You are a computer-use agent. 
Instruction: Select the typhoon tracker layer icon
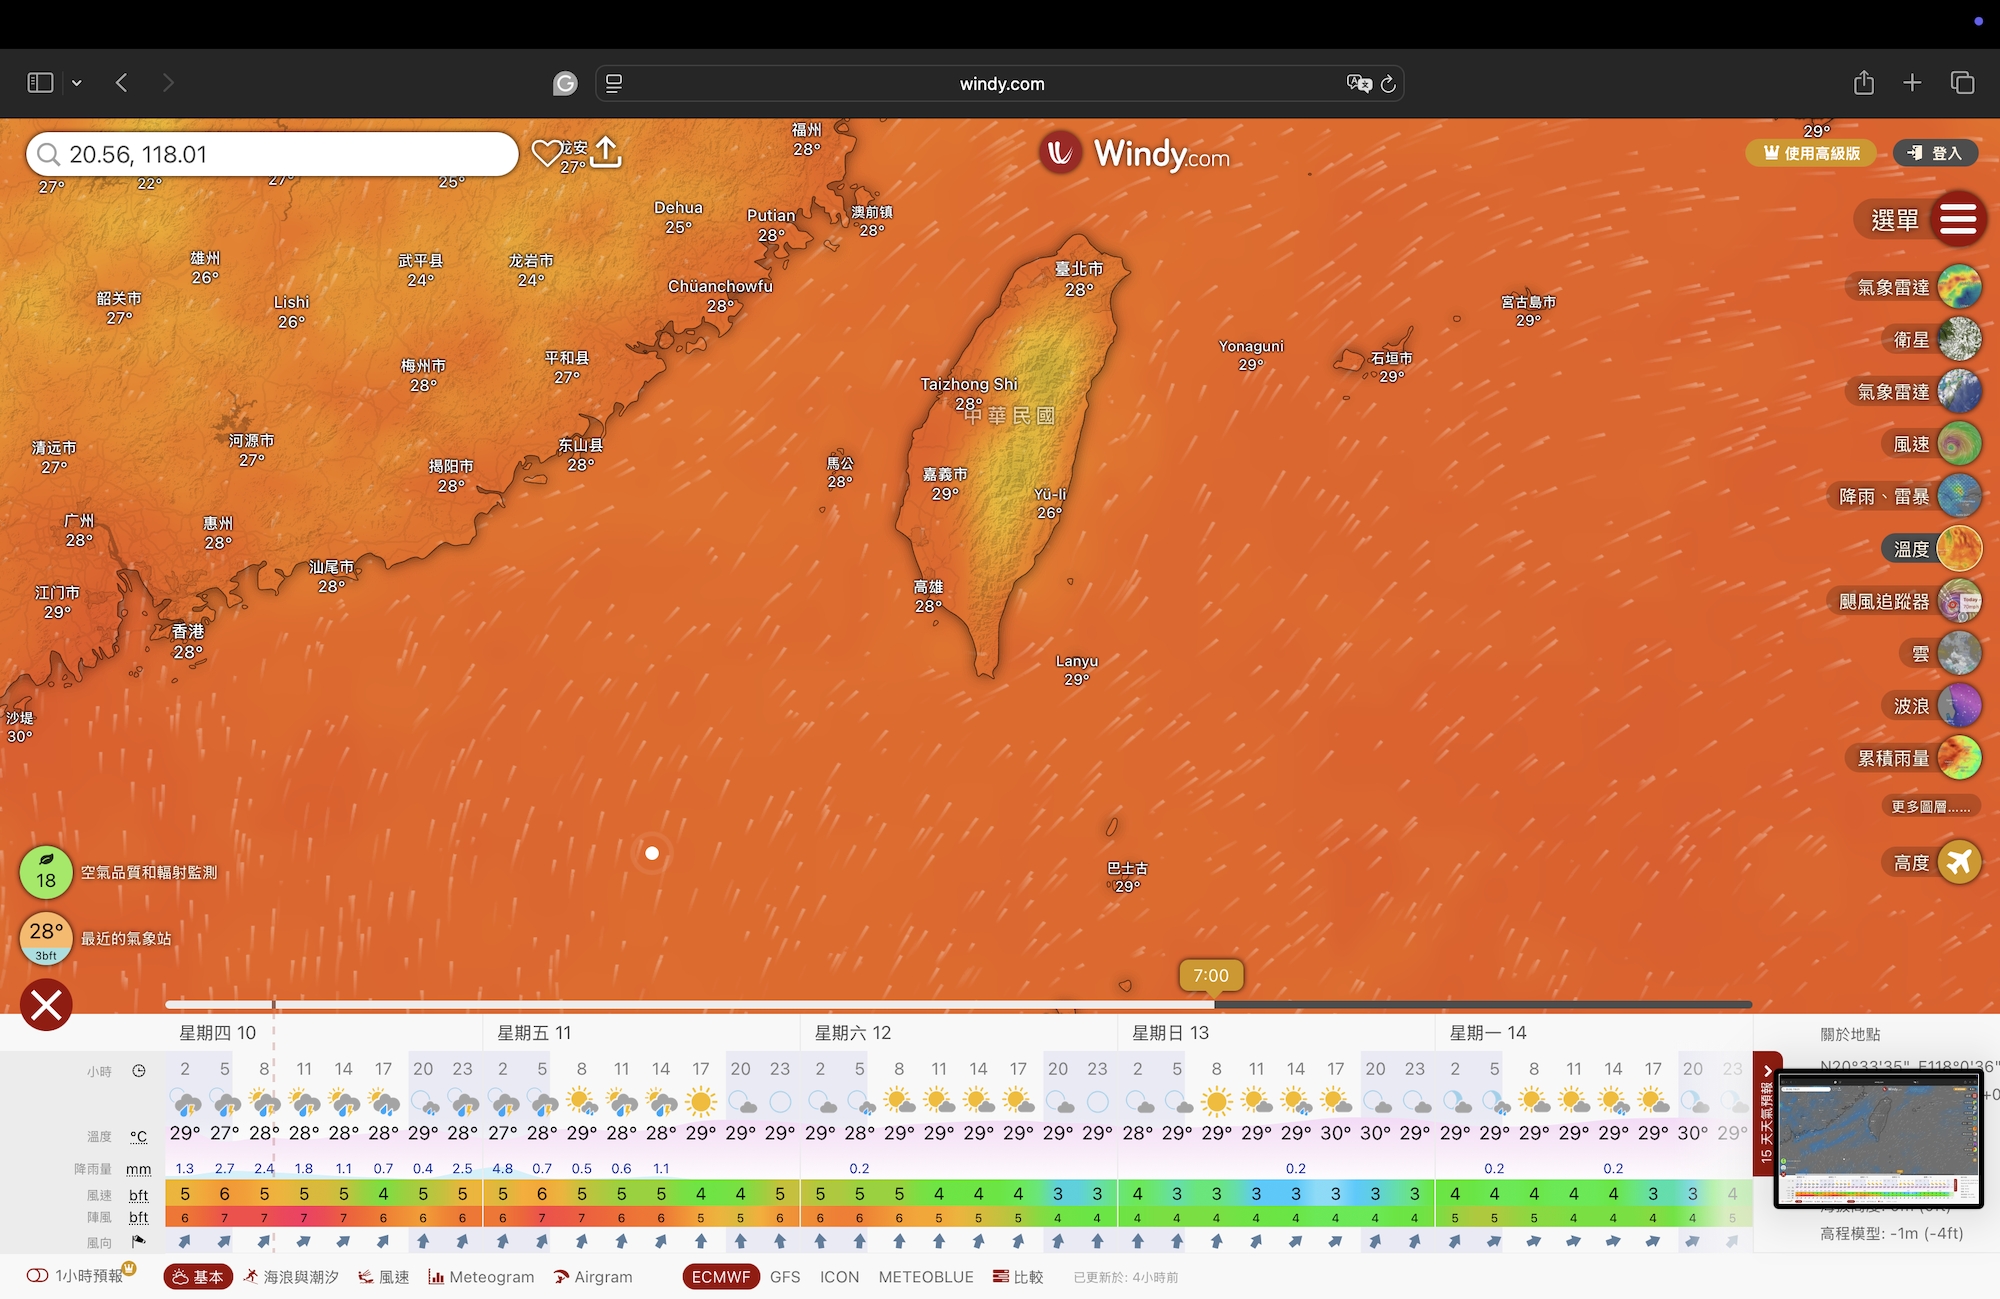tap(1958, 601)
